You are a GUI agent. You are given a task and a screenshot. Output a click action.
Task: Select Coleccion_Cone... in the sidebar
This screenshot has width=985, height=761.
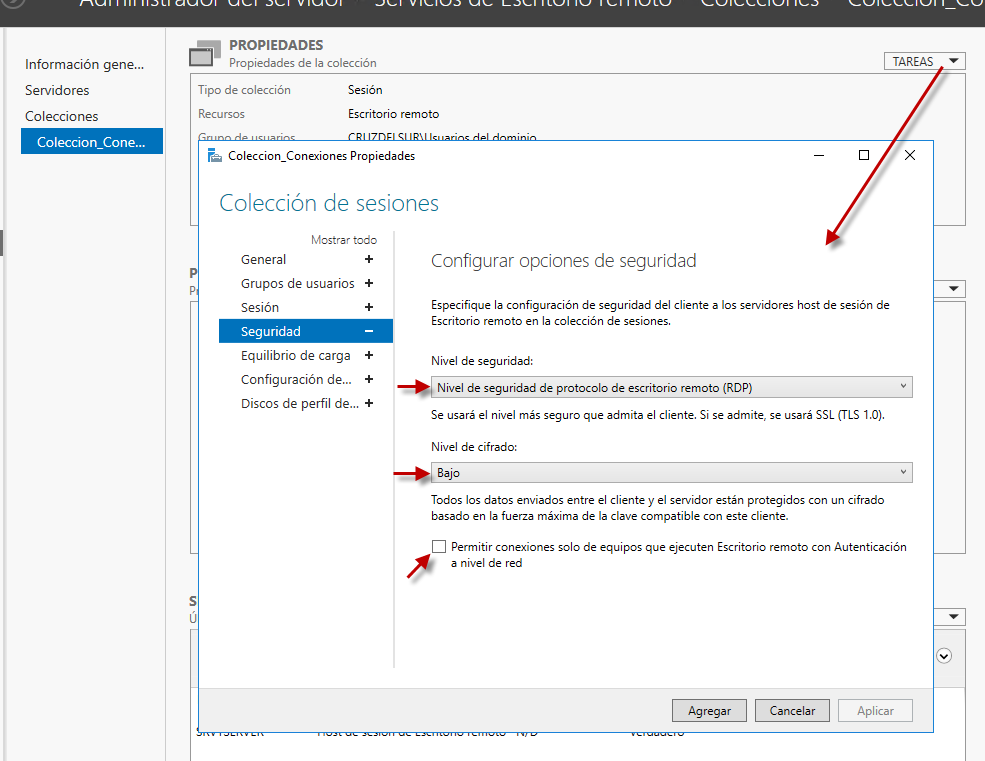point(92,141)
